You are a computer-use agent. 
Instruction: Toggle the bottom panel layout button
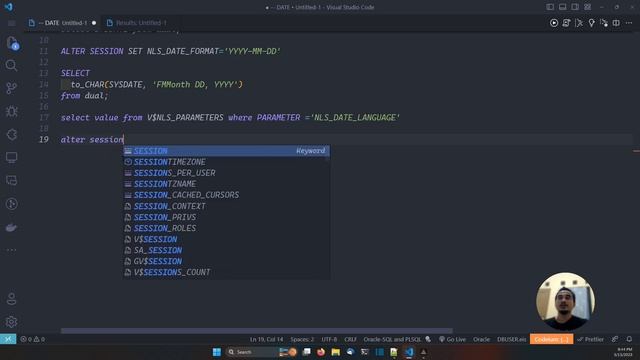pos(562,7)
